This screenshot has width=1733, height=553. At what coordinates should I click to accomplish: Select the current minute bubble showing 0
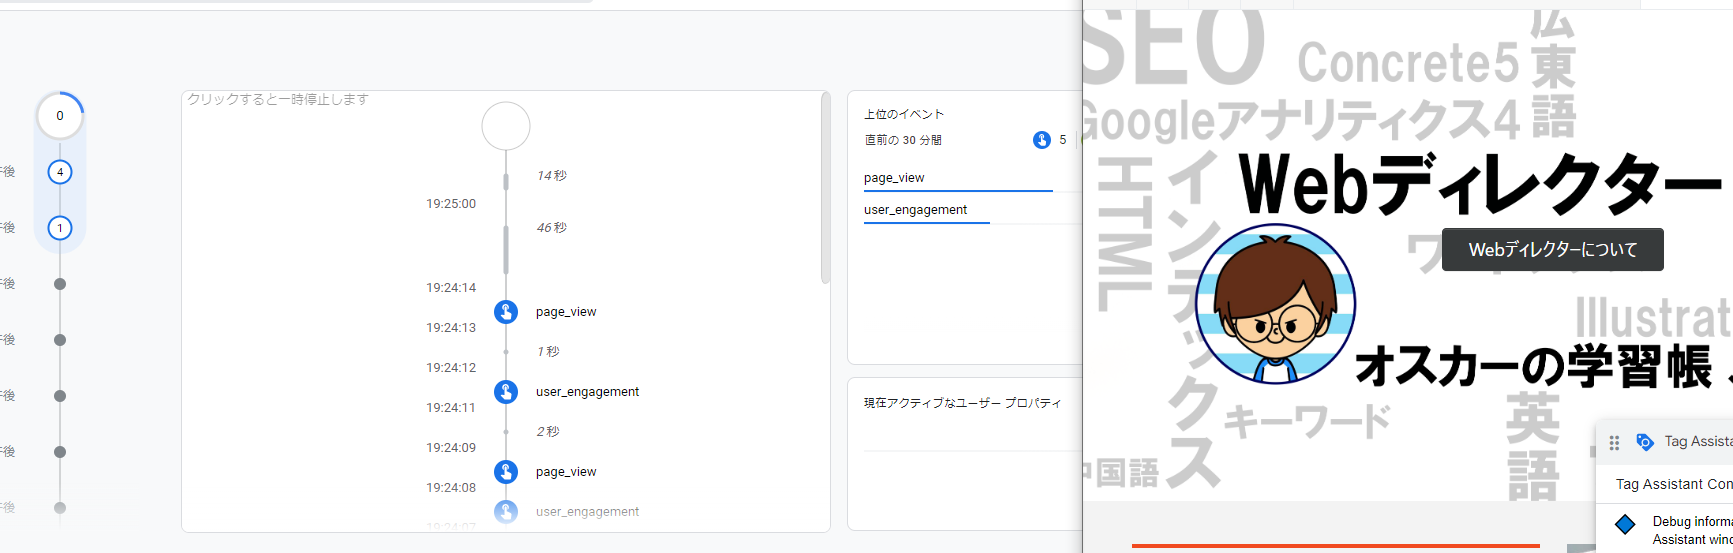(60, 116)
